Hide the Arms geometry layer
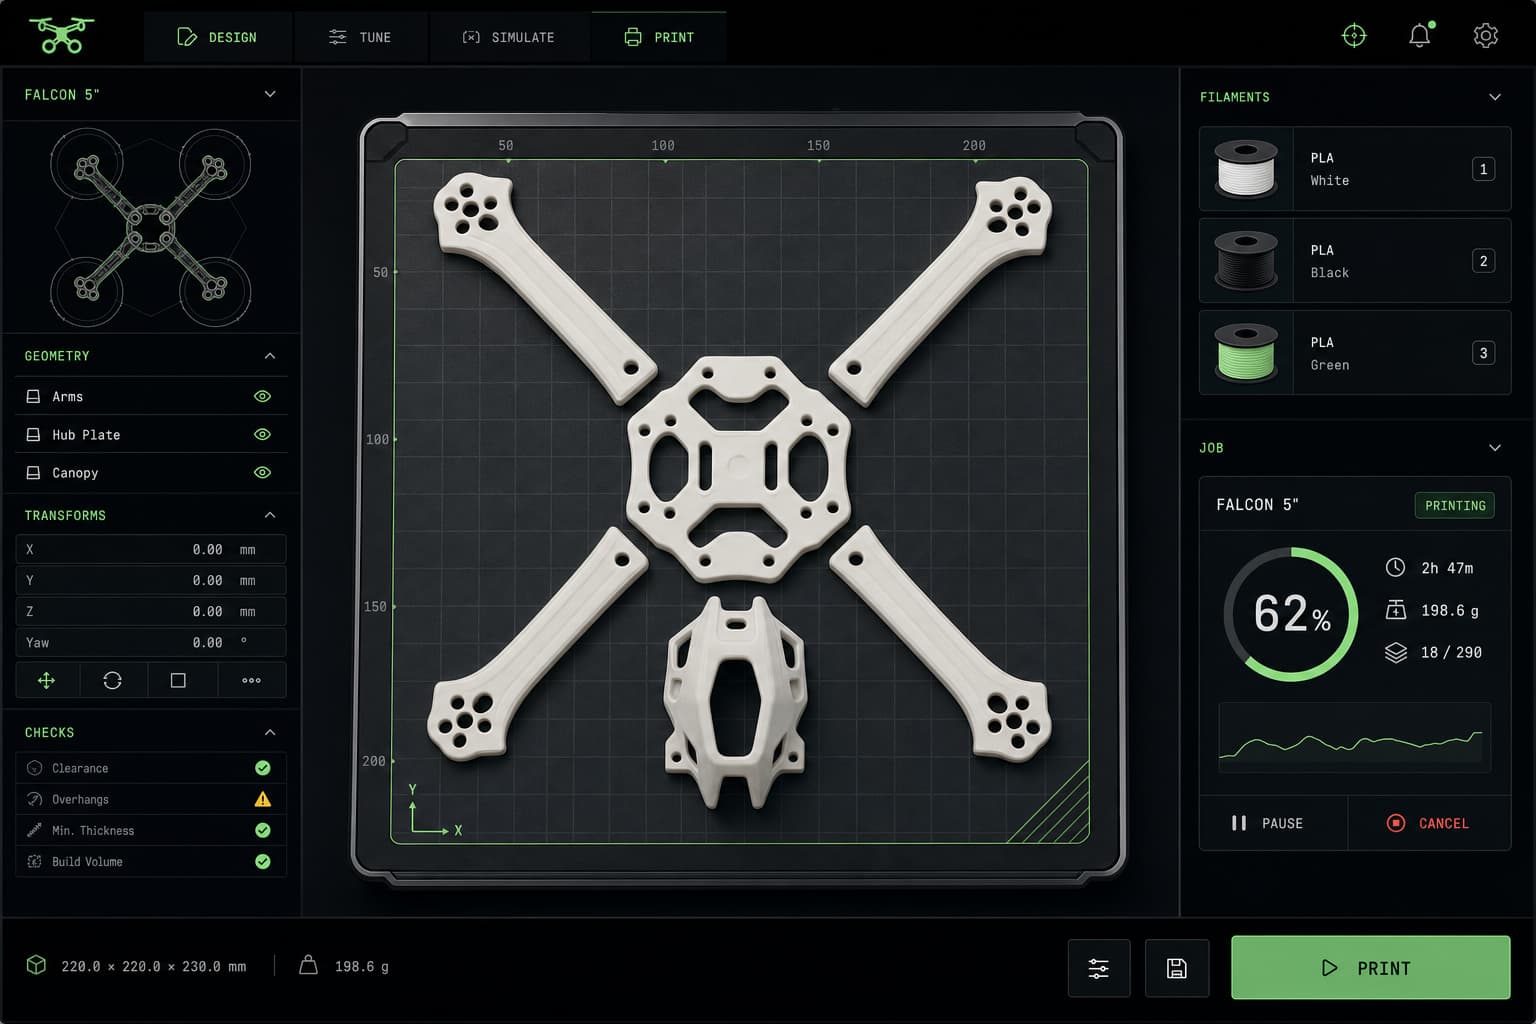The height and width of the screenshot is (1024, 1536). point(262,396)
